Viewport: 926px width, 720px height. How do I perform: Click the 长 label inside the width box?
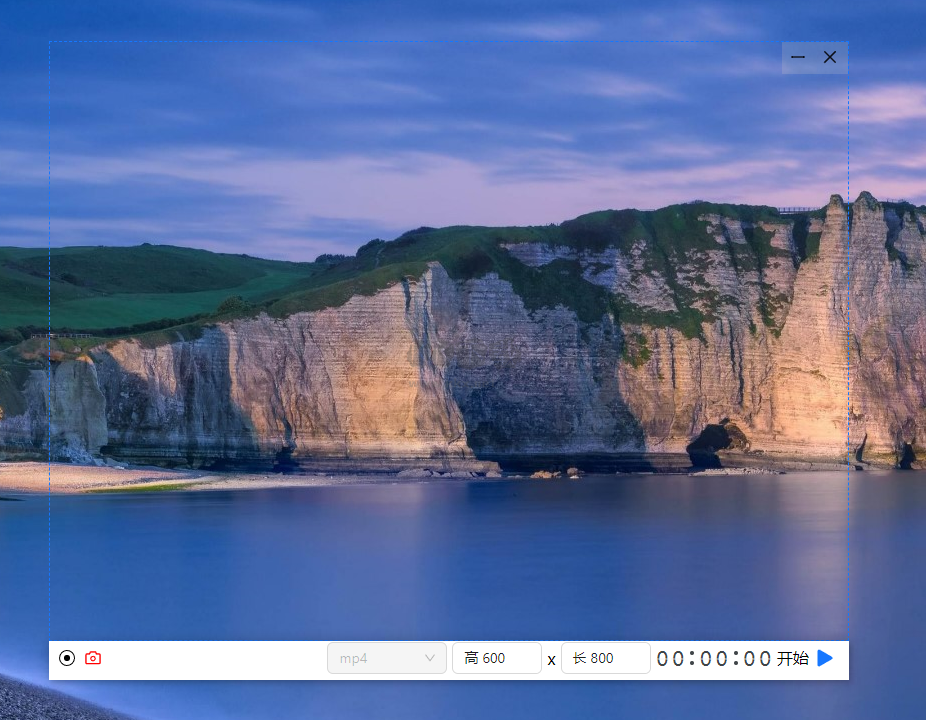(579, 658)
